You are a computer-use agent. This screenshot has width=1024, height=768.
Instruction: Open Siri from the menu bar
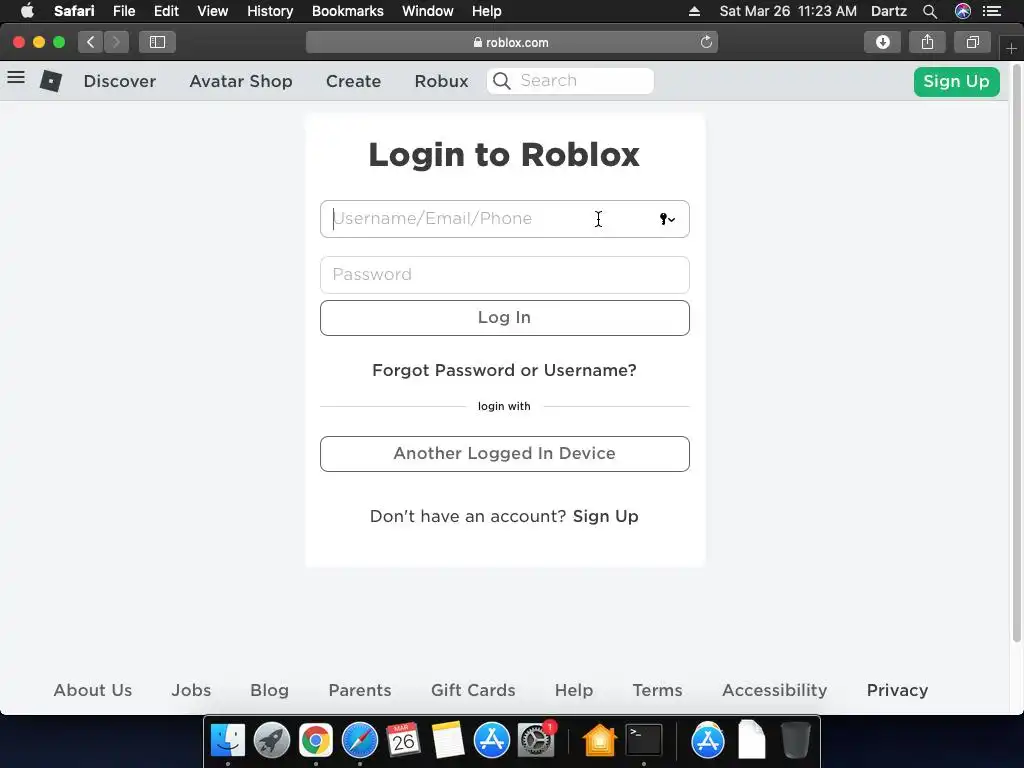click(x=963, y=11)
